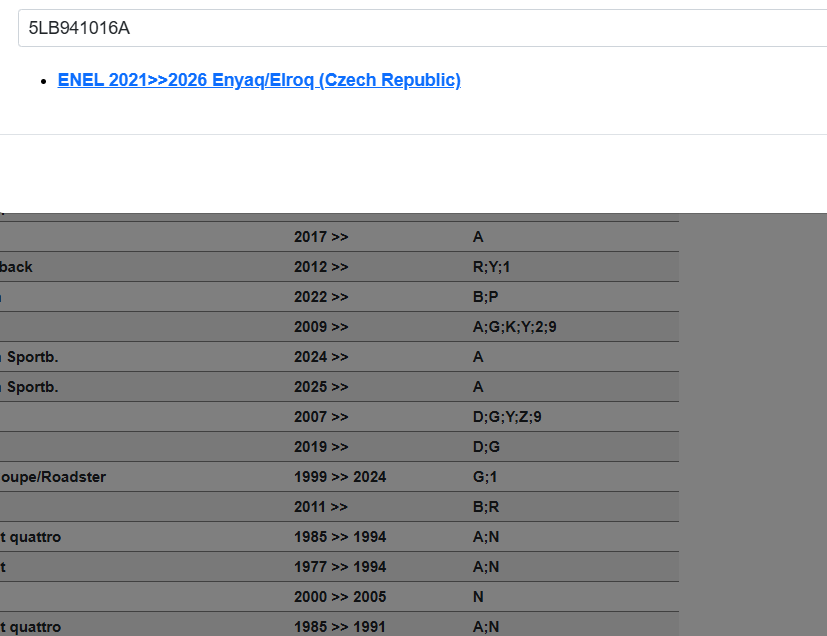Click the D;G;Y;Z;9 code cell

pyautogui.click(x=507, y=417)
